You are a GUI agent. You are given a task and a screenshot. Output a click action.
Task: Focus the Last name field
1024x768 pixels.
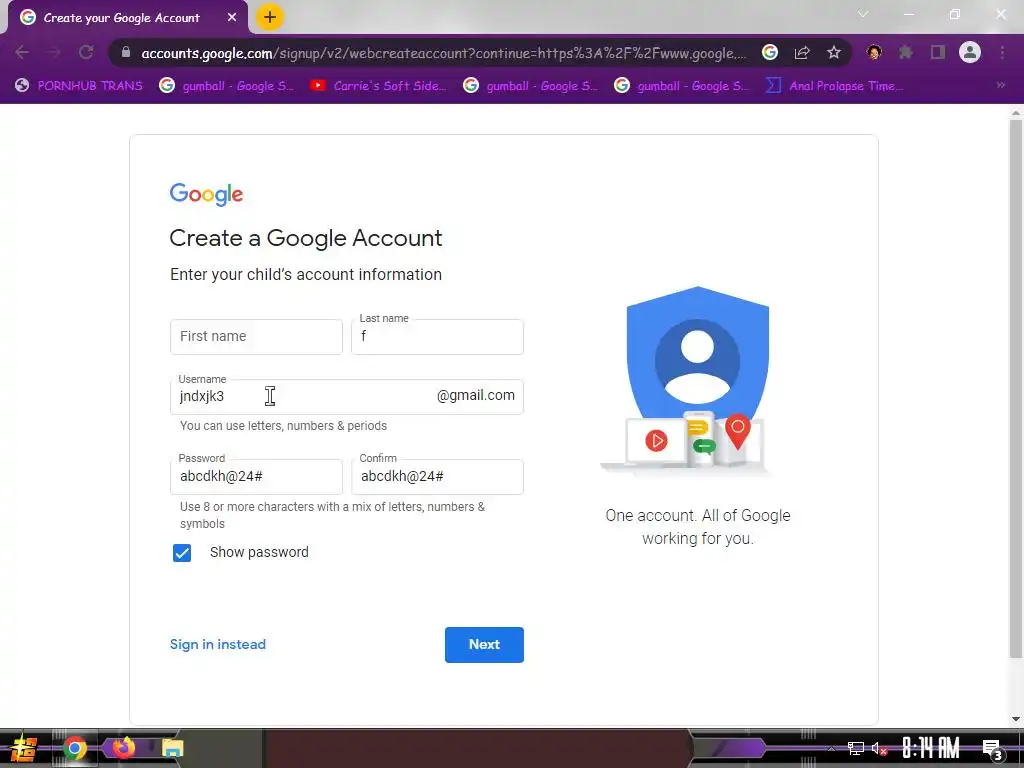pos(437,337)
